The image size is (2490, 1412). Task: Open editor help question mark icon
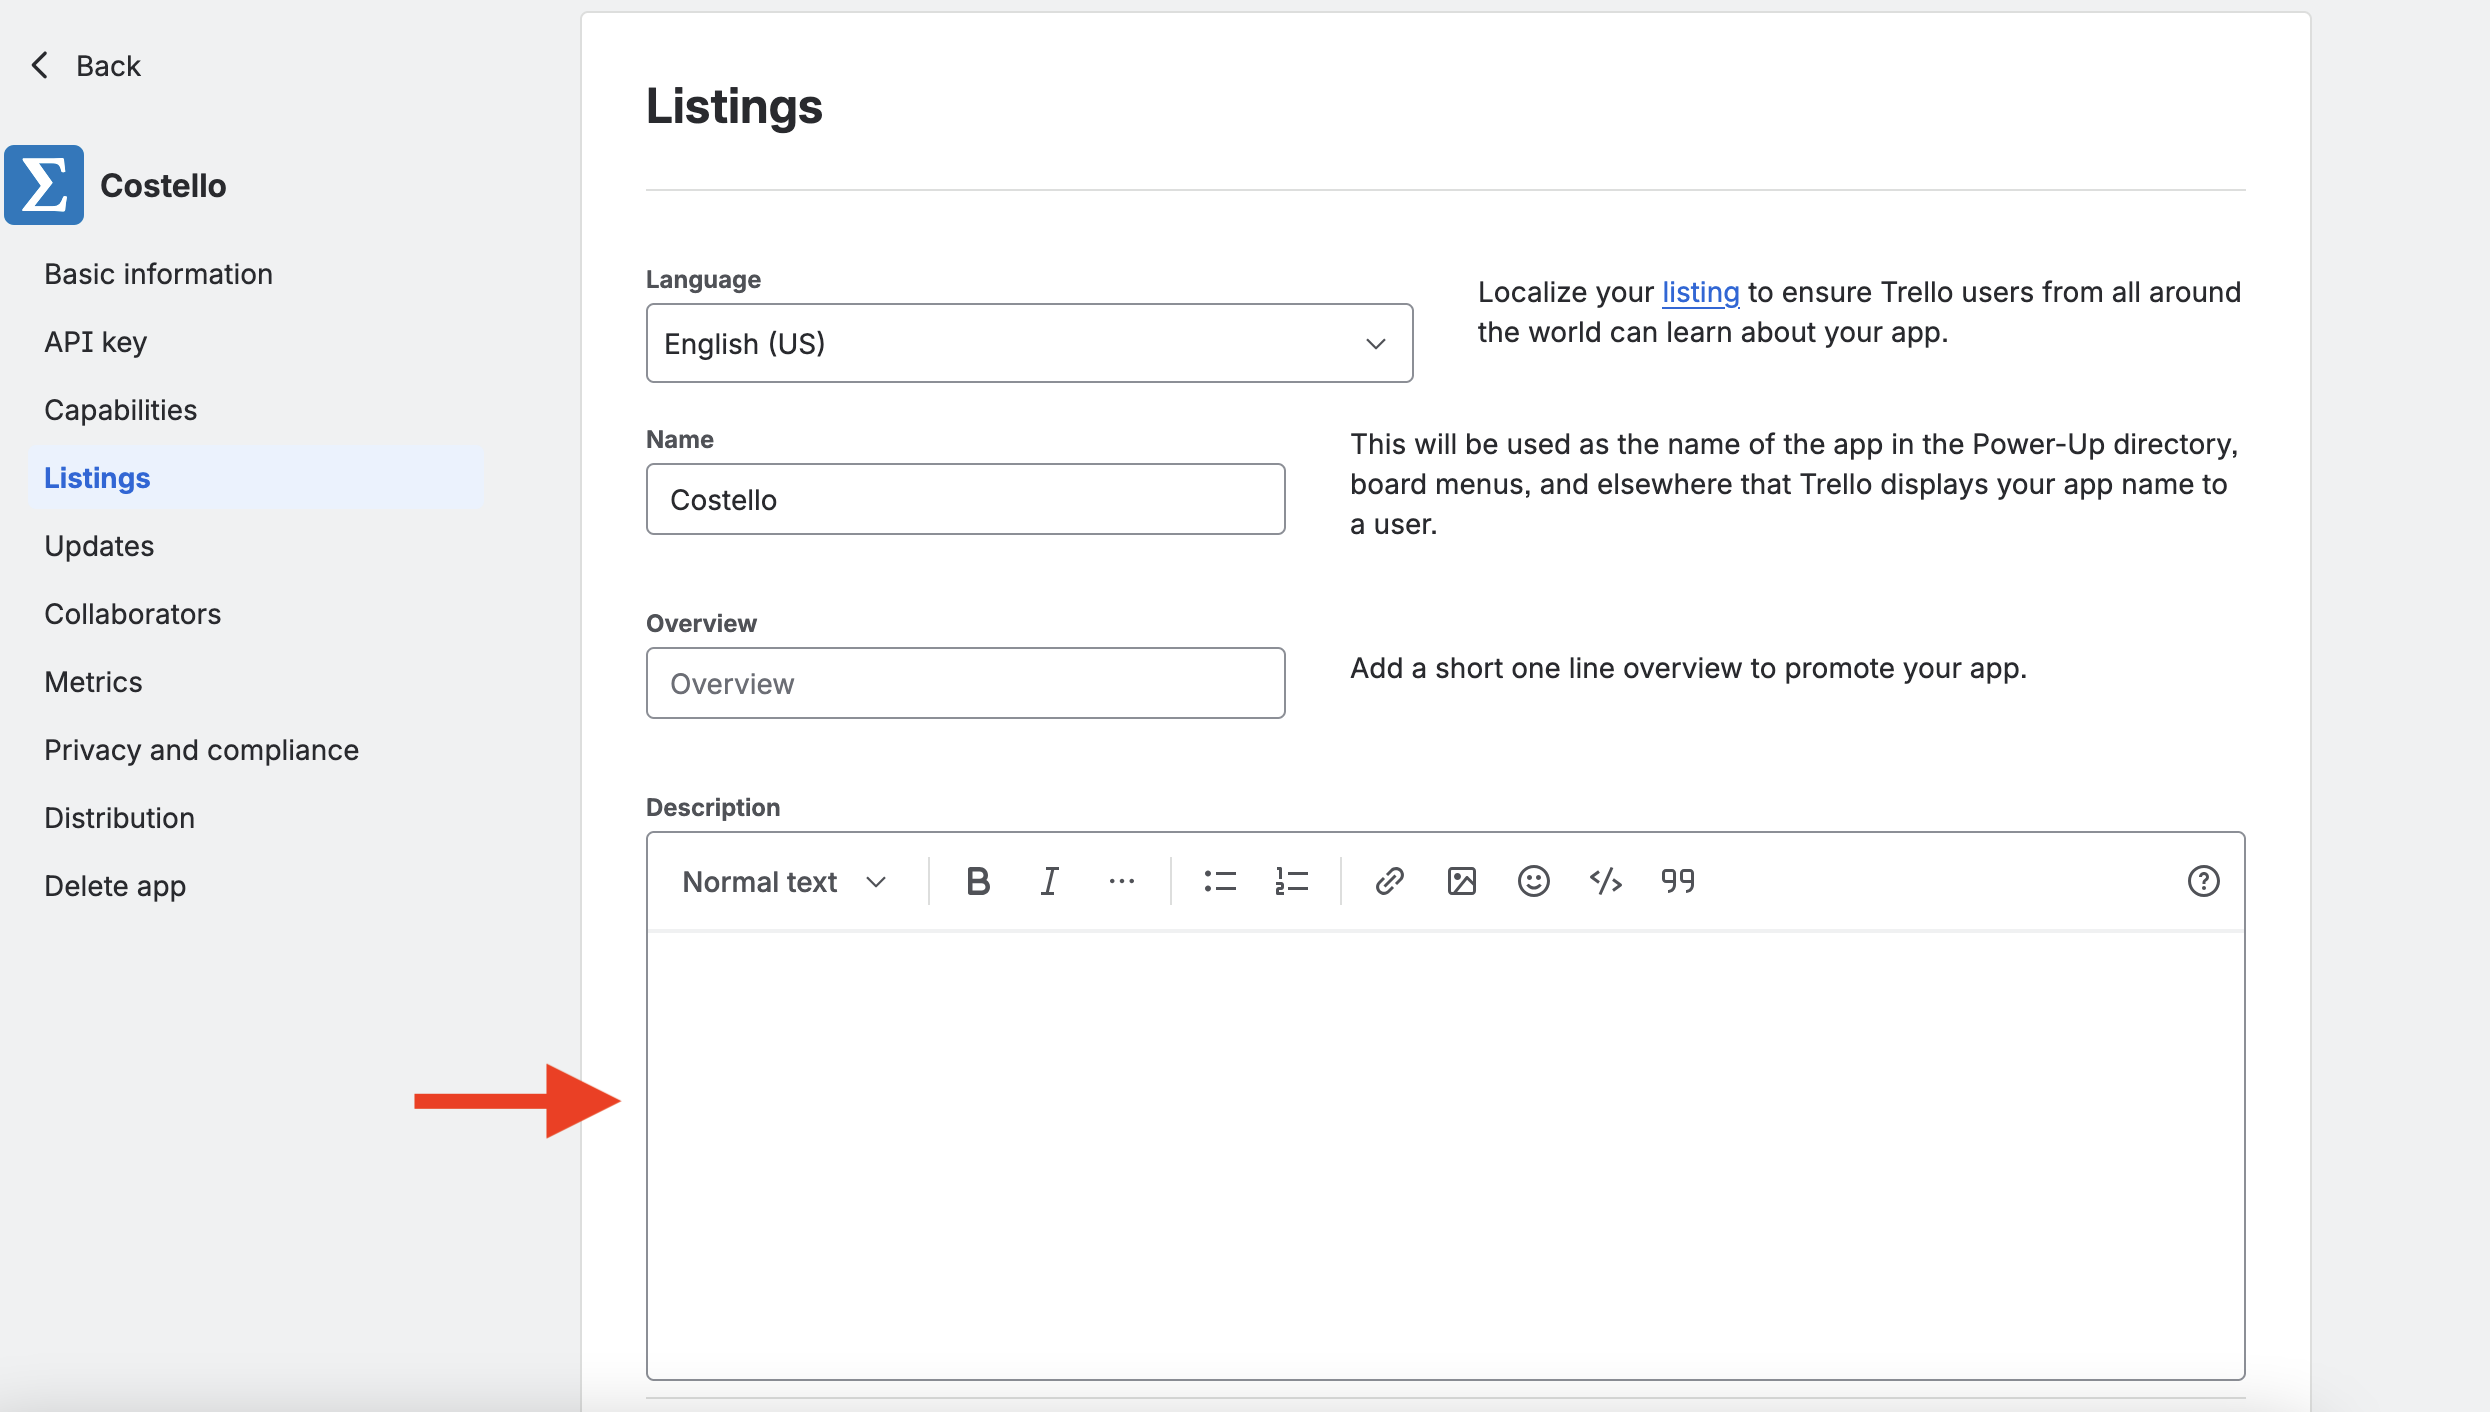2203,881
